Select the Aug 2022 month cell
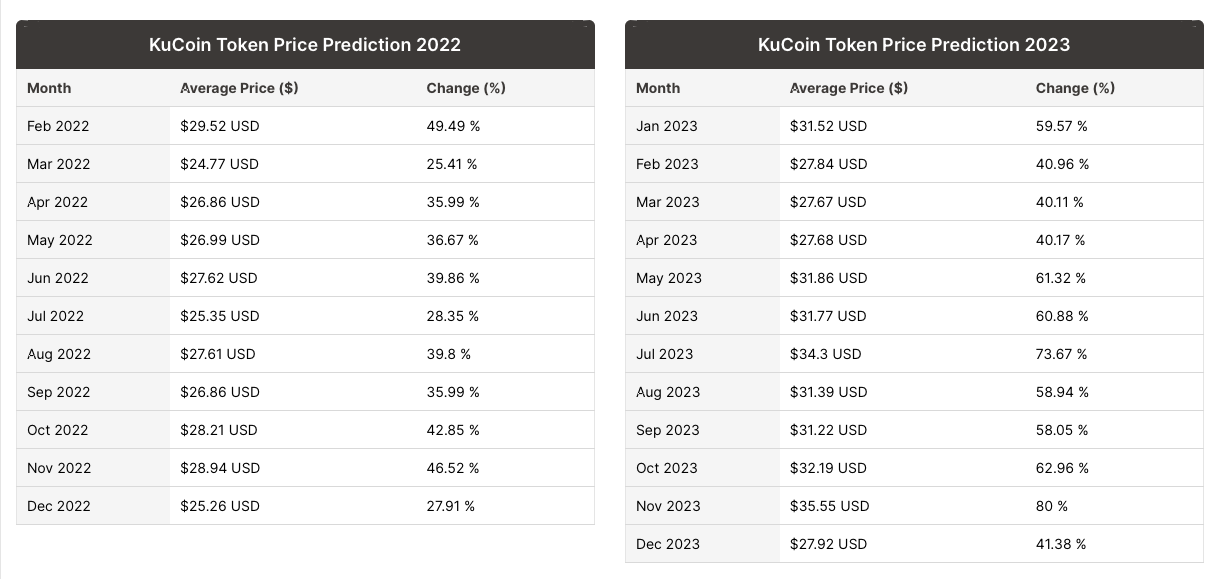This screenshot has height=579, width=1218. (59, 354)
